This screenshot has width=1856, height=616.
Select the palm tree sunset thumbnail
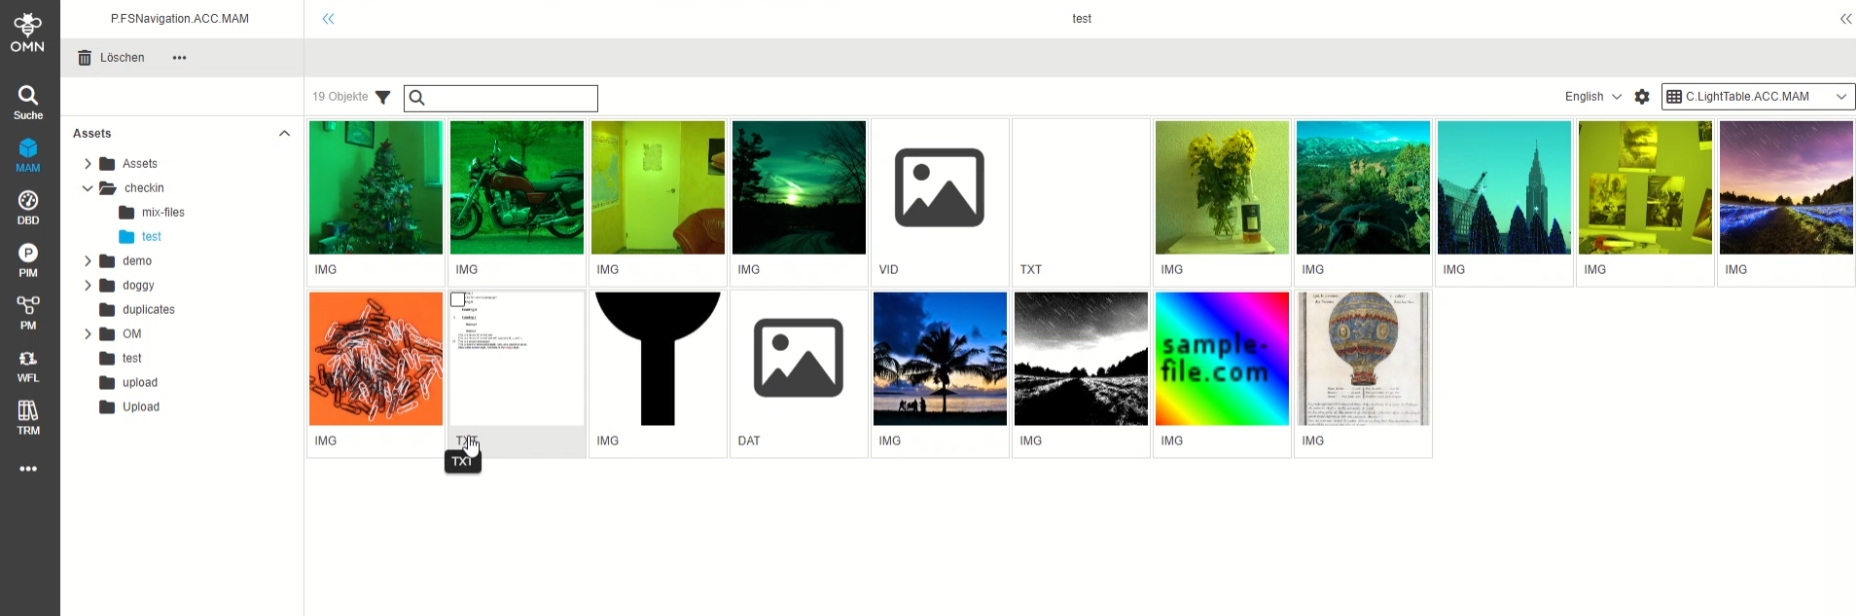pos(940,359)
